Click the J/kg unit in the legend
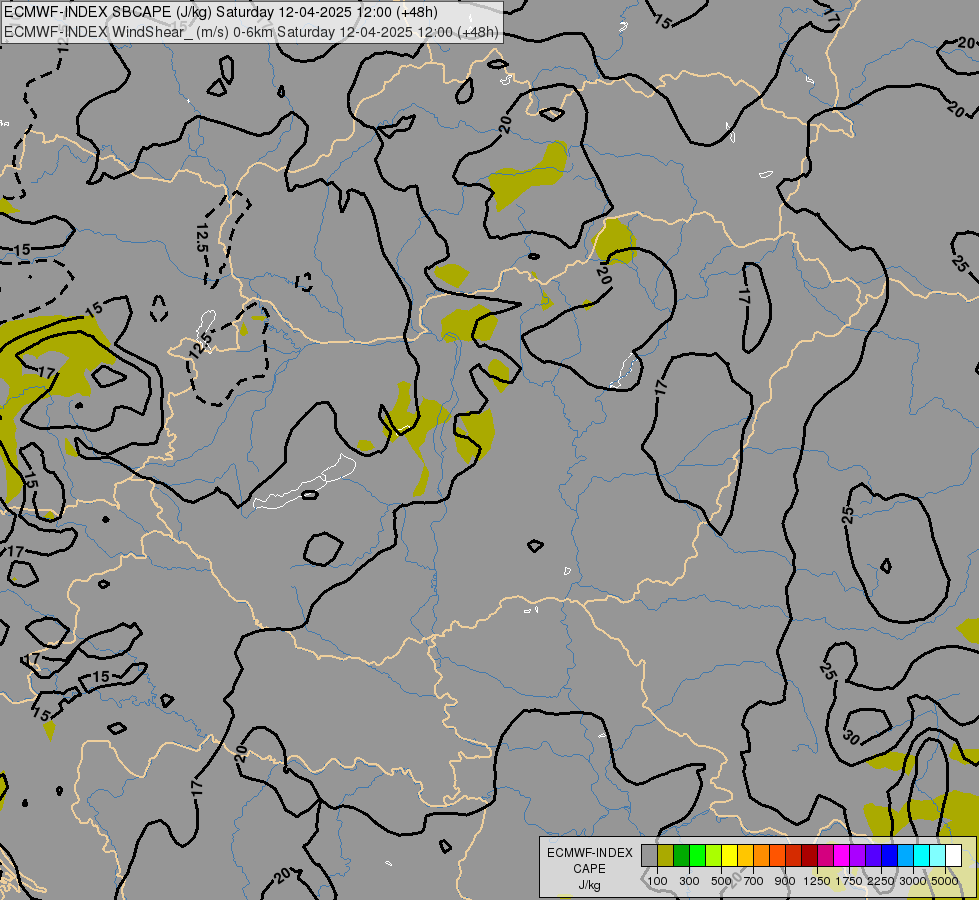This screenshot has height=900, width=979. [589, 886]
